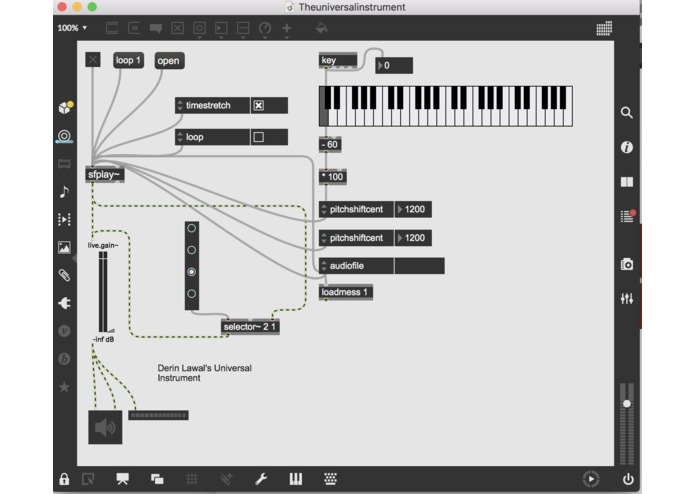Open the 100% zoom dropdown
Viewport: 695px width, 494px height.
(72, 28)
